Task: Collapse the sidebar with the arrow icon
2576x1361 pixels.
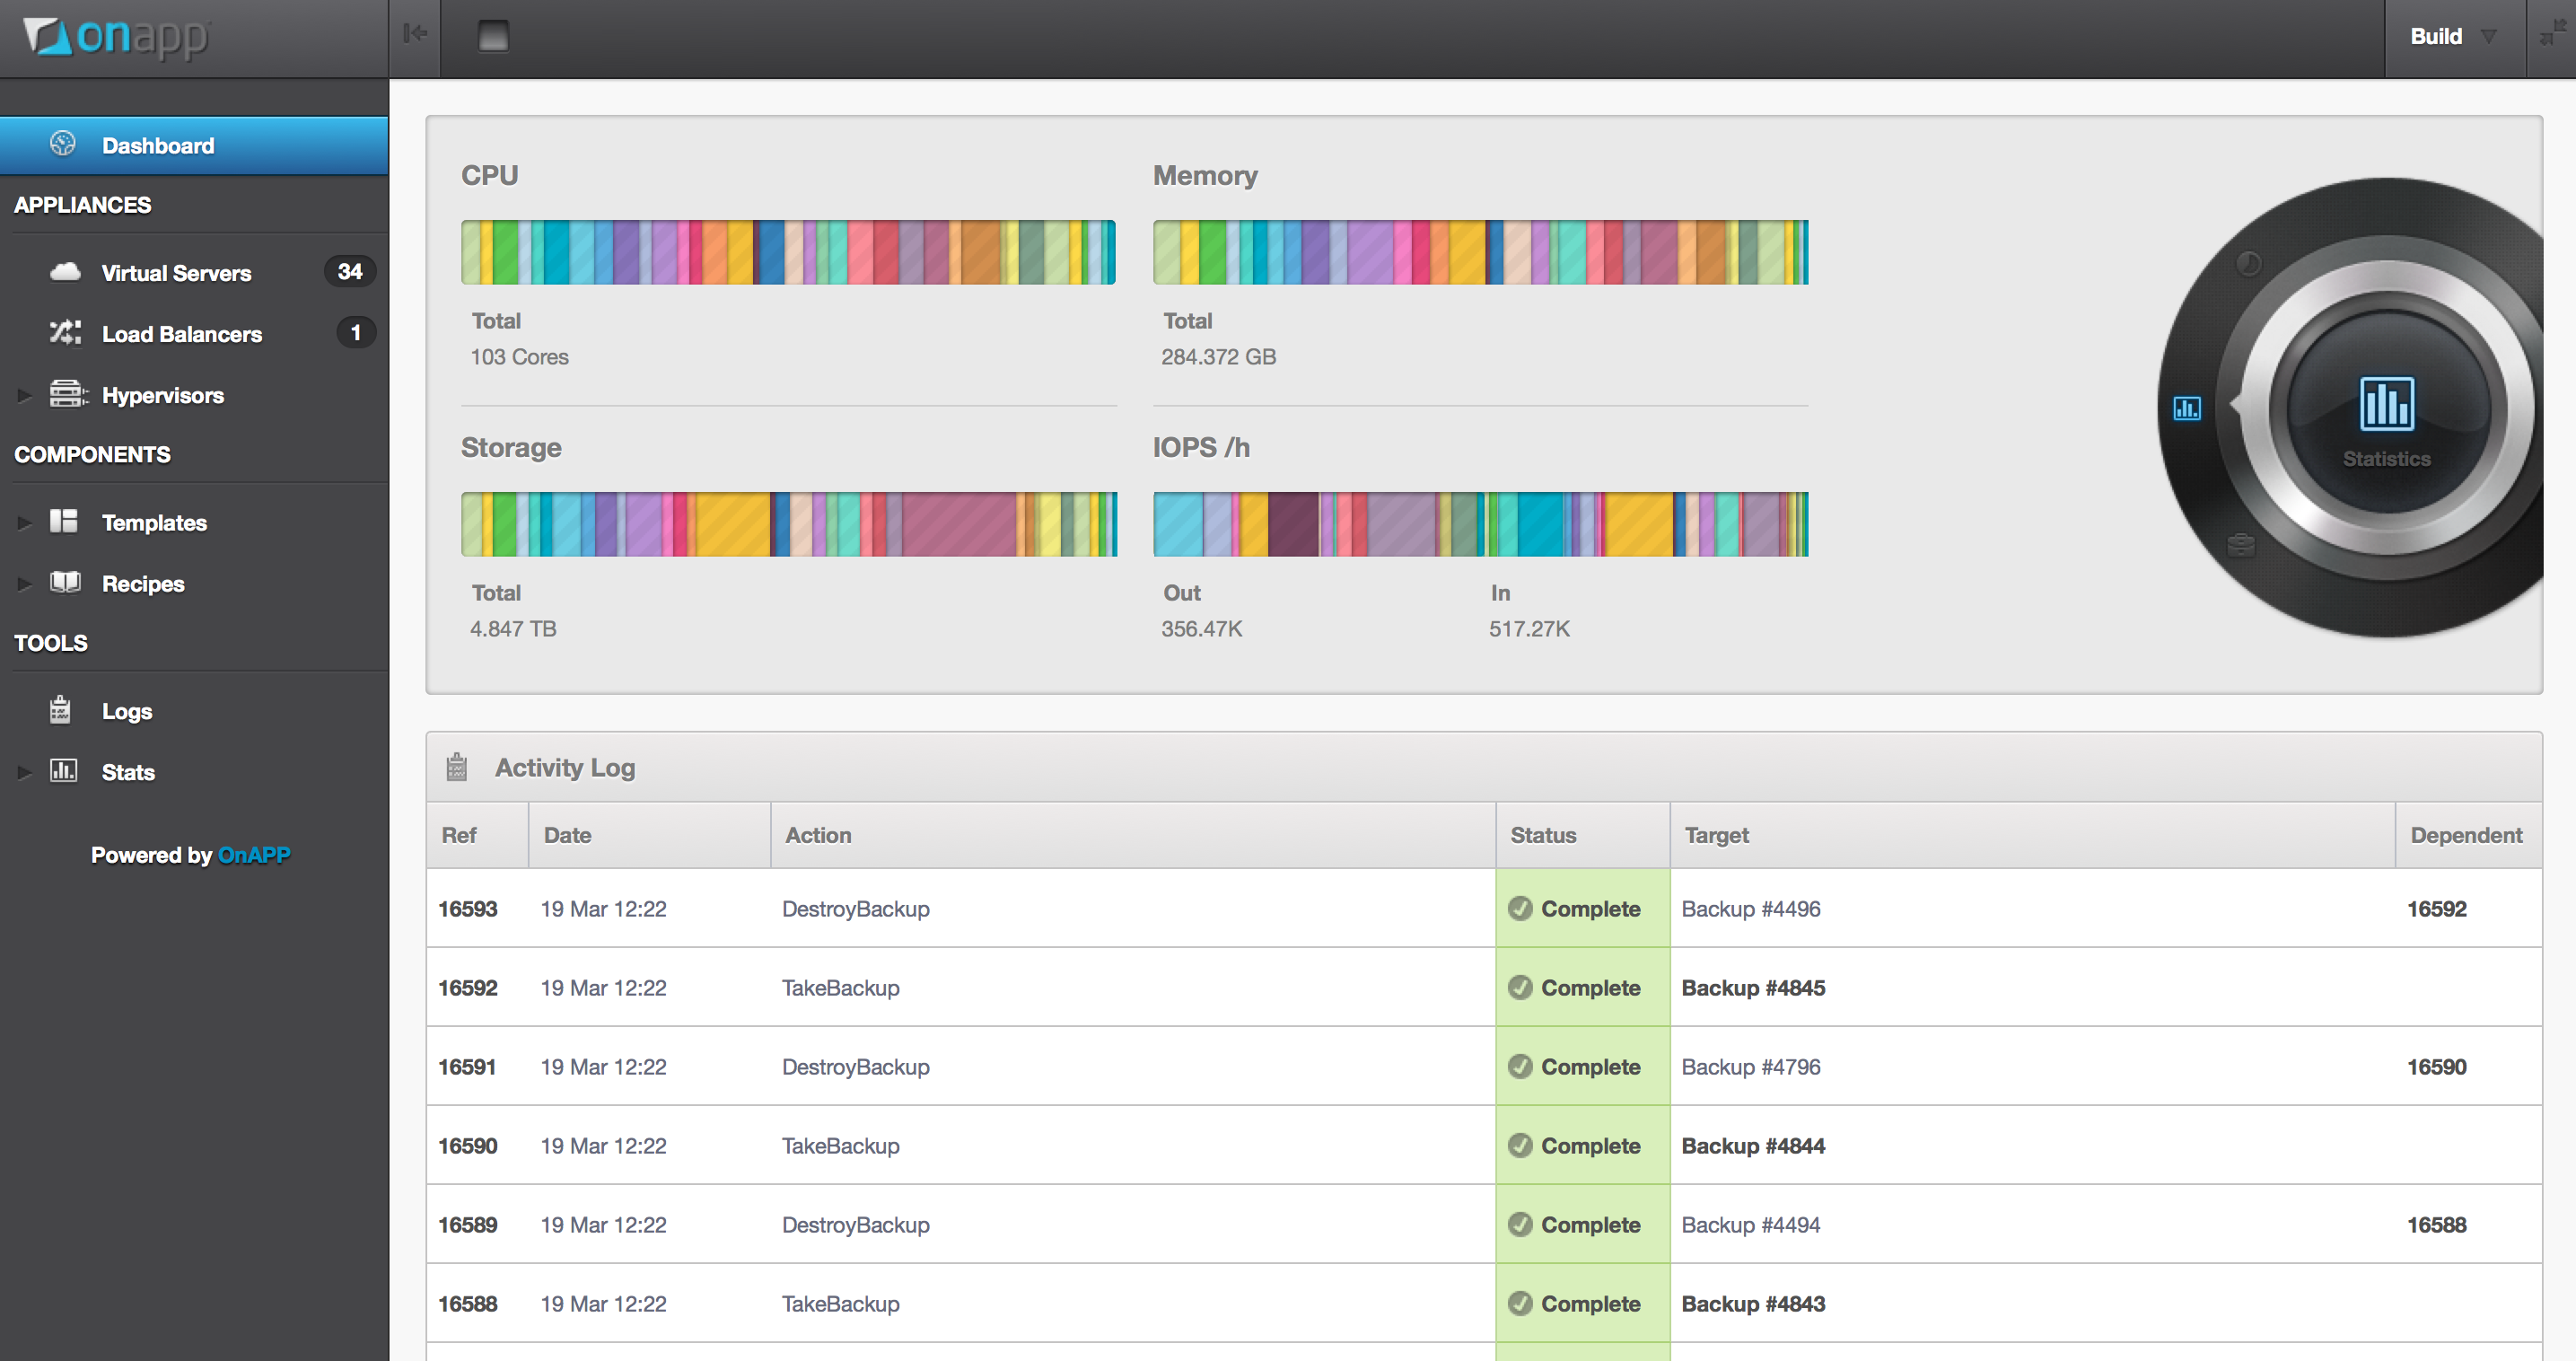Action: pyautogui.click(x=414, y=35)
